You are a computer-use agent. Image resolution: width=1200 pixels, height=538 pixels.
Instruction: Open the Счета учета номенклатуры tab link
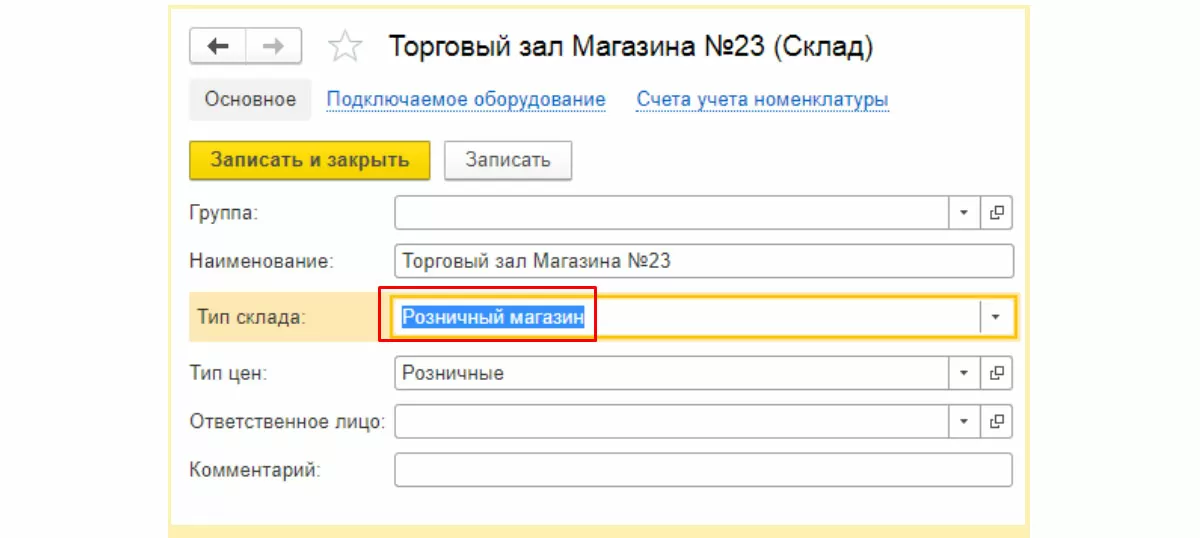click(763, 100)
